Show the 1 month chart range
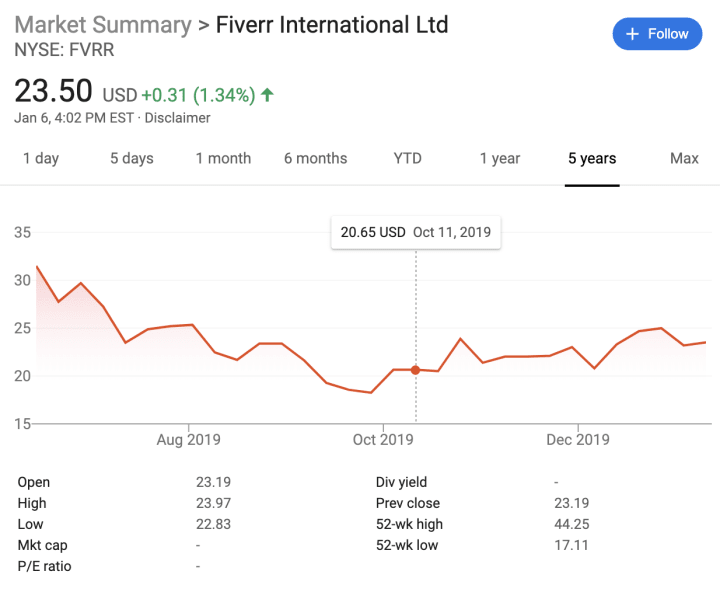The width and height of the screenshot is (720, 599). (x=223, y=158)
